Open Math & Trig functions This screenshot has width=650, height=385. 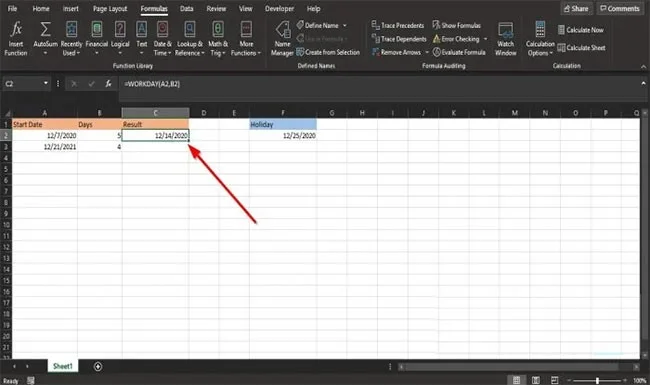[218, 39]
